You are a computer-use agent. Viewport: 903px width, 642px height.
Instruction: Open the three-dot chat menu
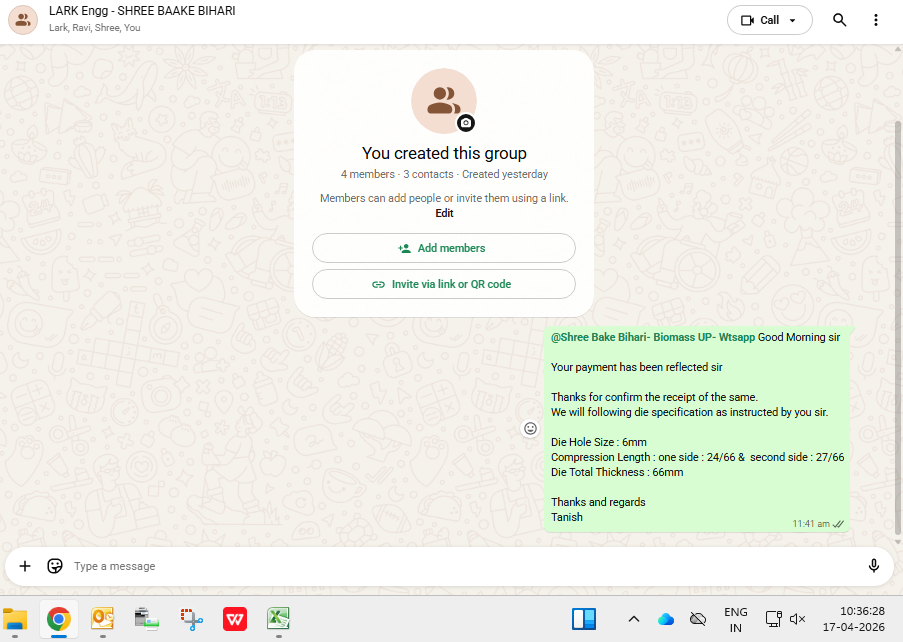(x=876, y=20)
